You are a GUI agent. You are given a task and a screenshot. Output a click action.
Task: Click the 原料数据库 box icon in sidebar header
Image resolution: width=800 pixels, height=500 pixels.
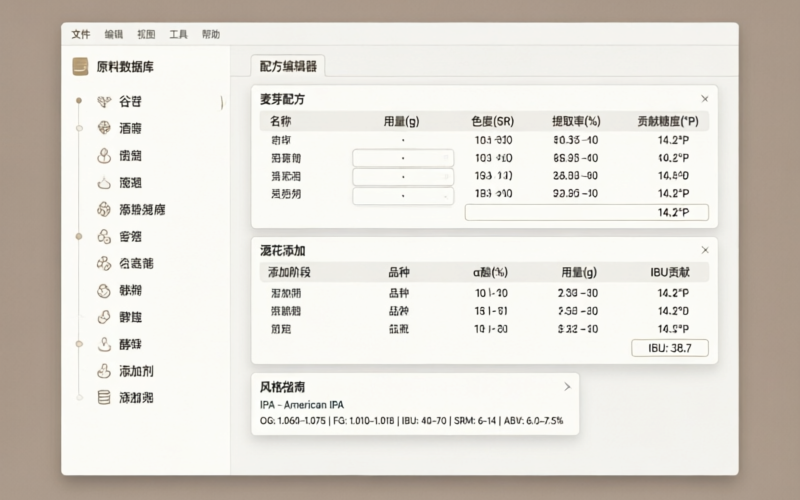click(x=80, y=66)
